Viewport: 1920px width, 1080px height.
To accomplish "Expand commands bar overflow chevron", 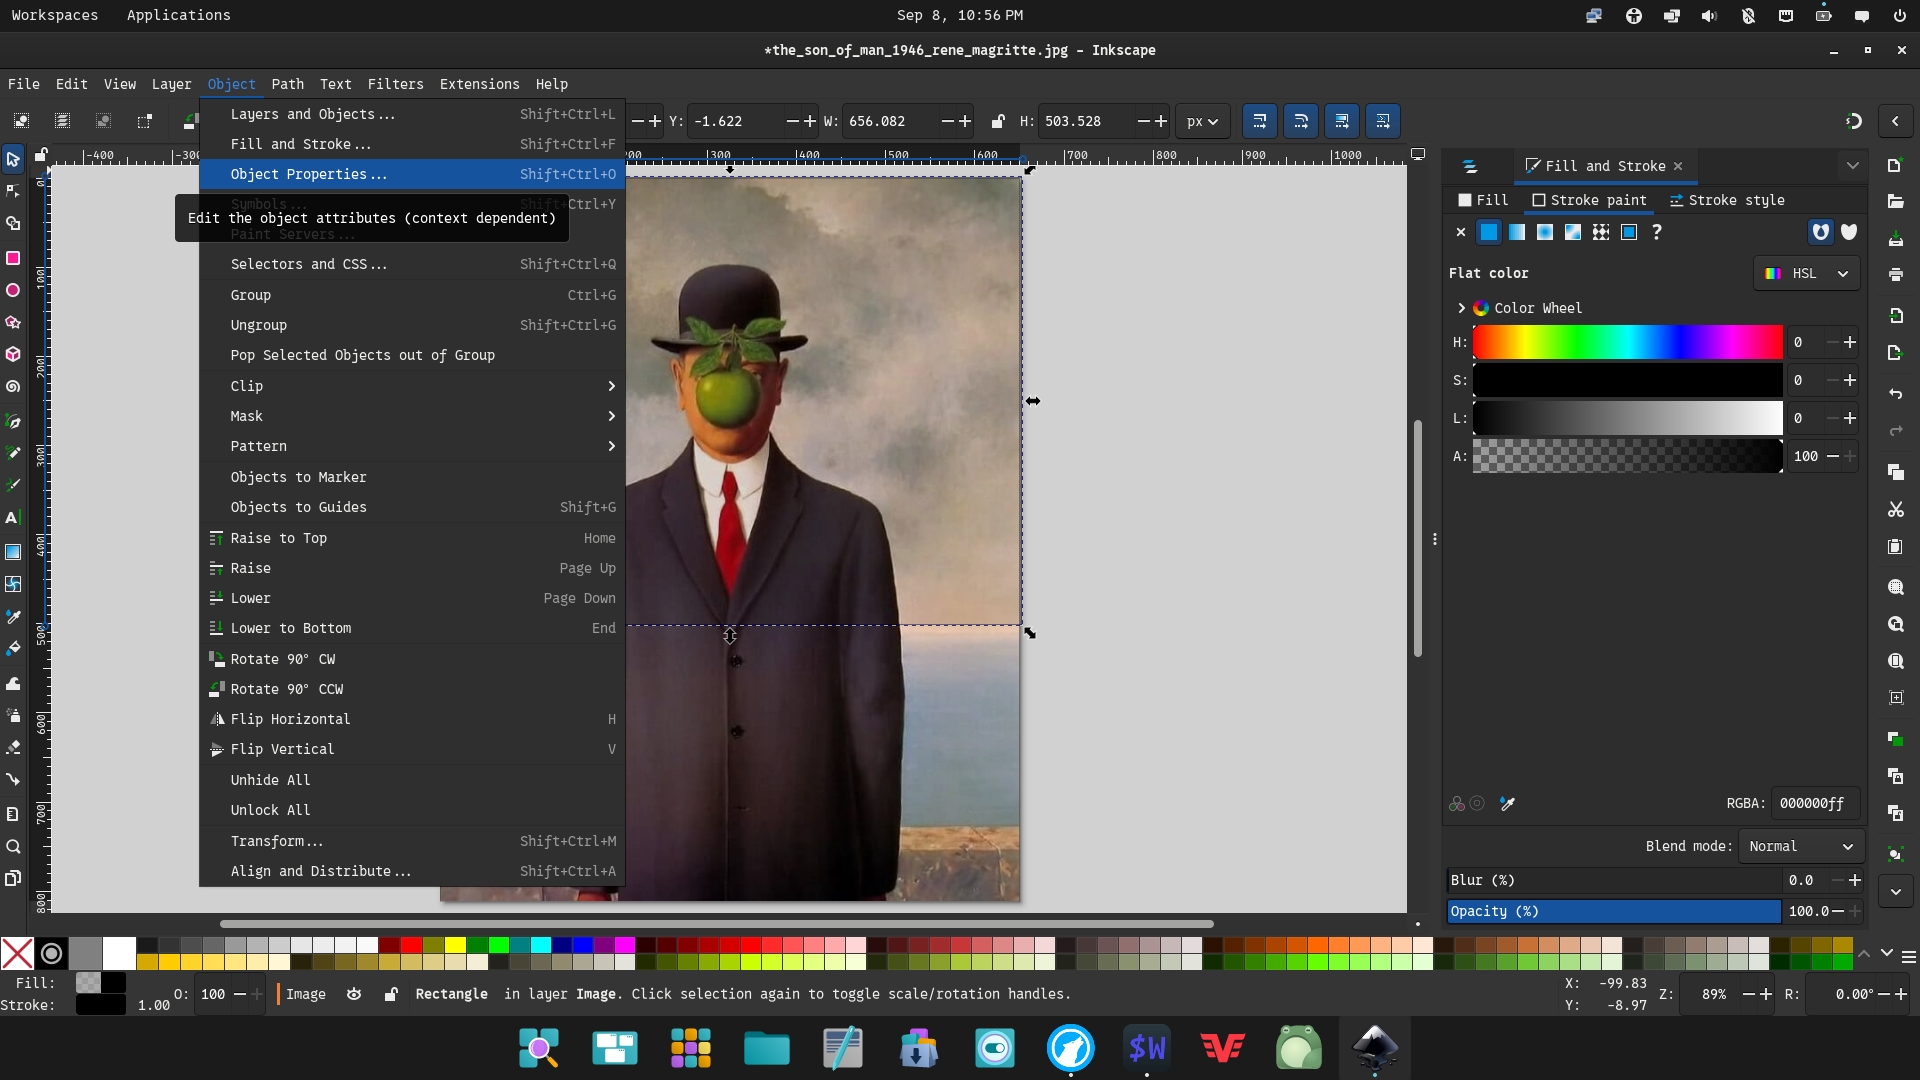I will point(1895,891).
